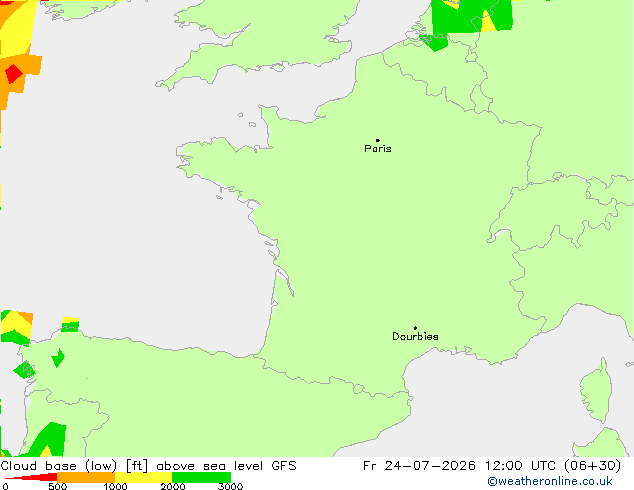Click the forecast date Fr 24-07-2026 text
Viewport: 634px width, 490px height.
click(419, 466)
